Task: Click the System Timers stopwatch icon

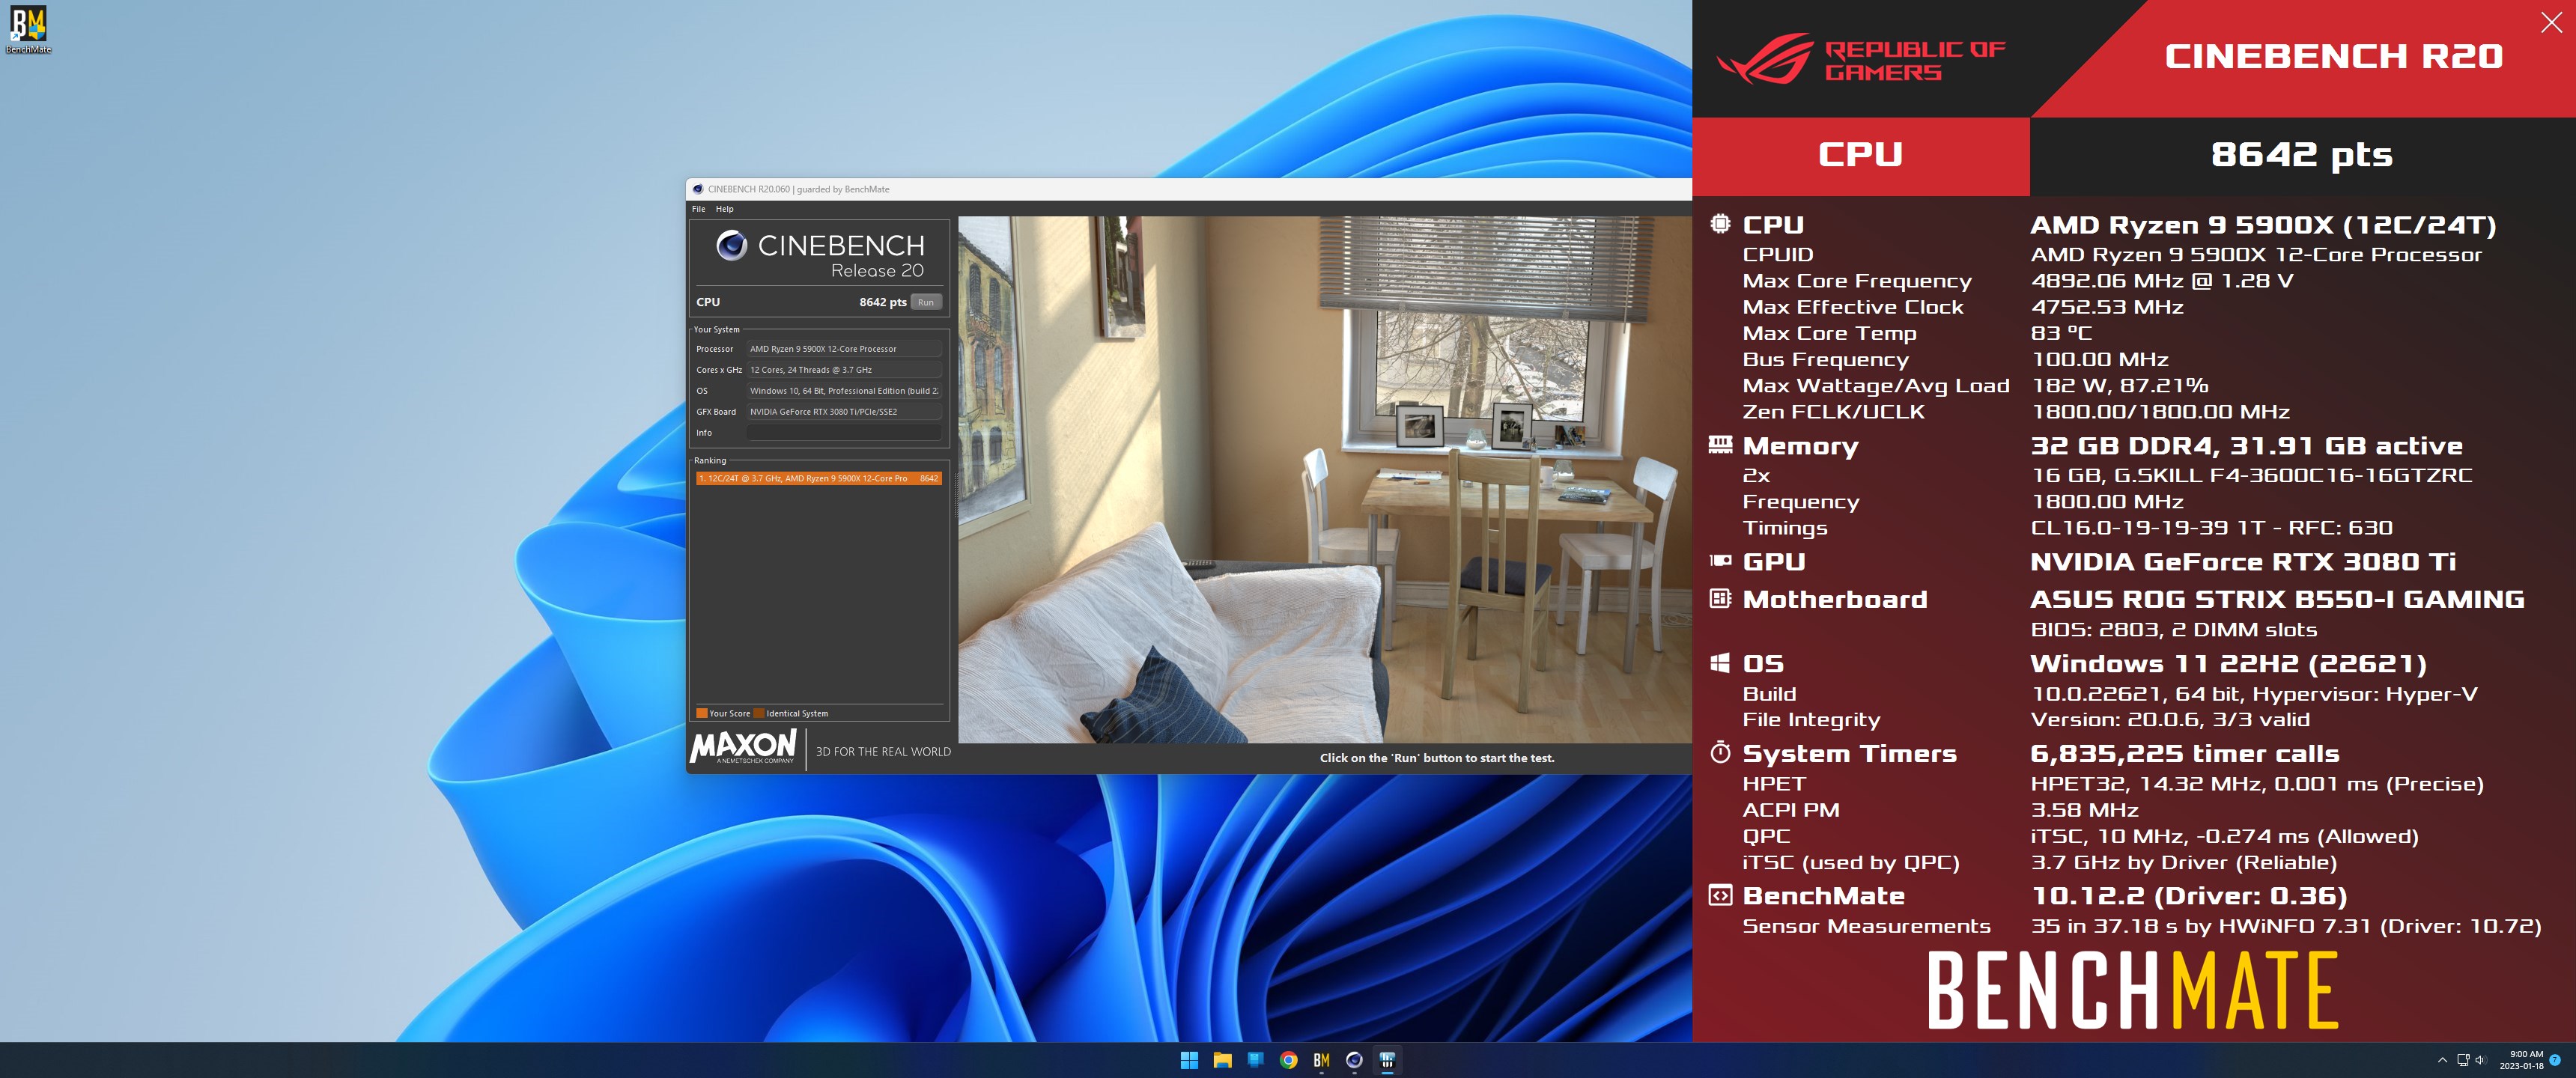Action: point(1720,752)
